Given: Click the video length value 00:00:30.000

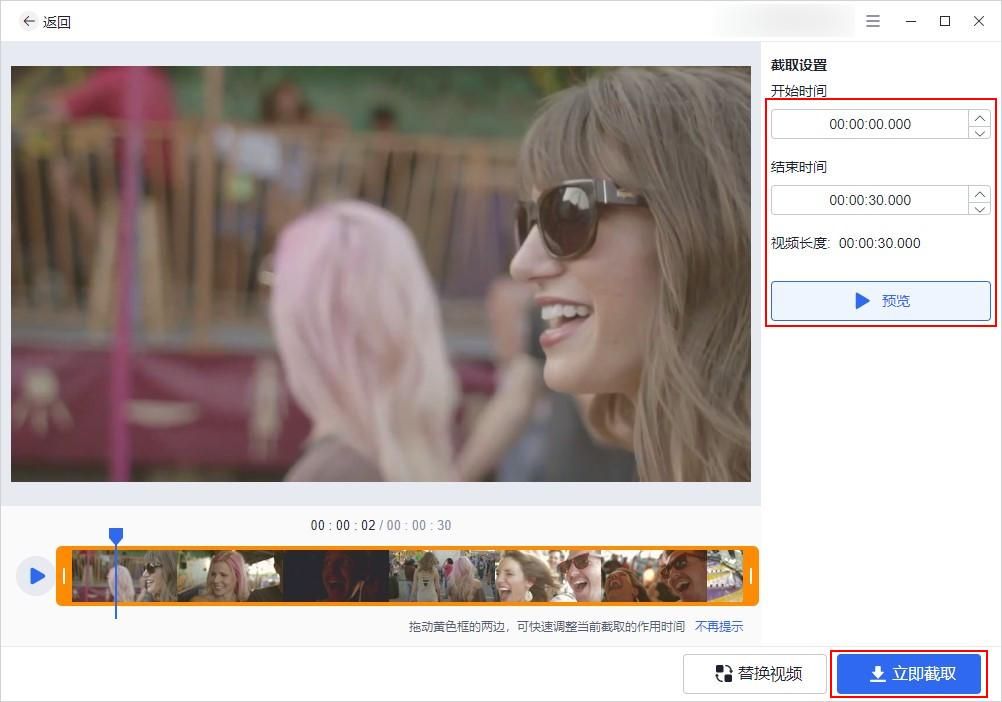Looking at the screenshot, I should (879, 243).
